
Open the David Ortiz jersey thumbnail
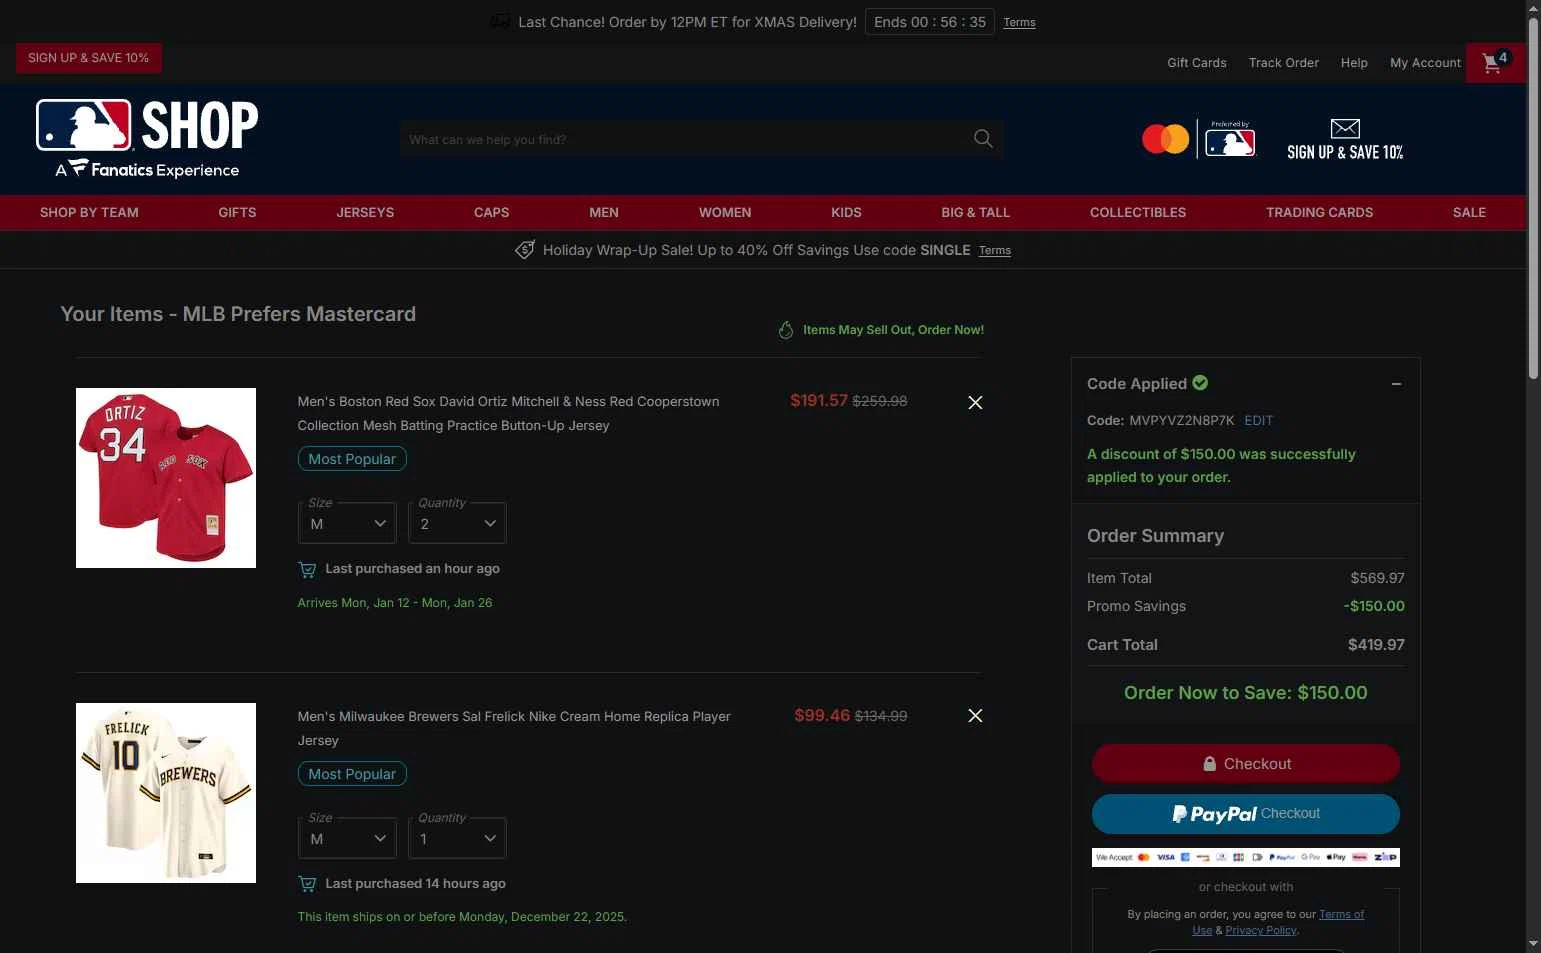coord(166,478)
